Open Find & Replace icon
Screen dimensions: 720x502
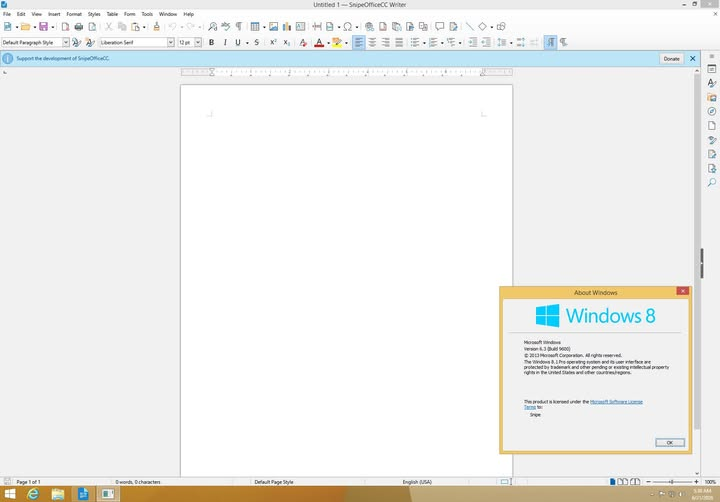coord(212,27)
